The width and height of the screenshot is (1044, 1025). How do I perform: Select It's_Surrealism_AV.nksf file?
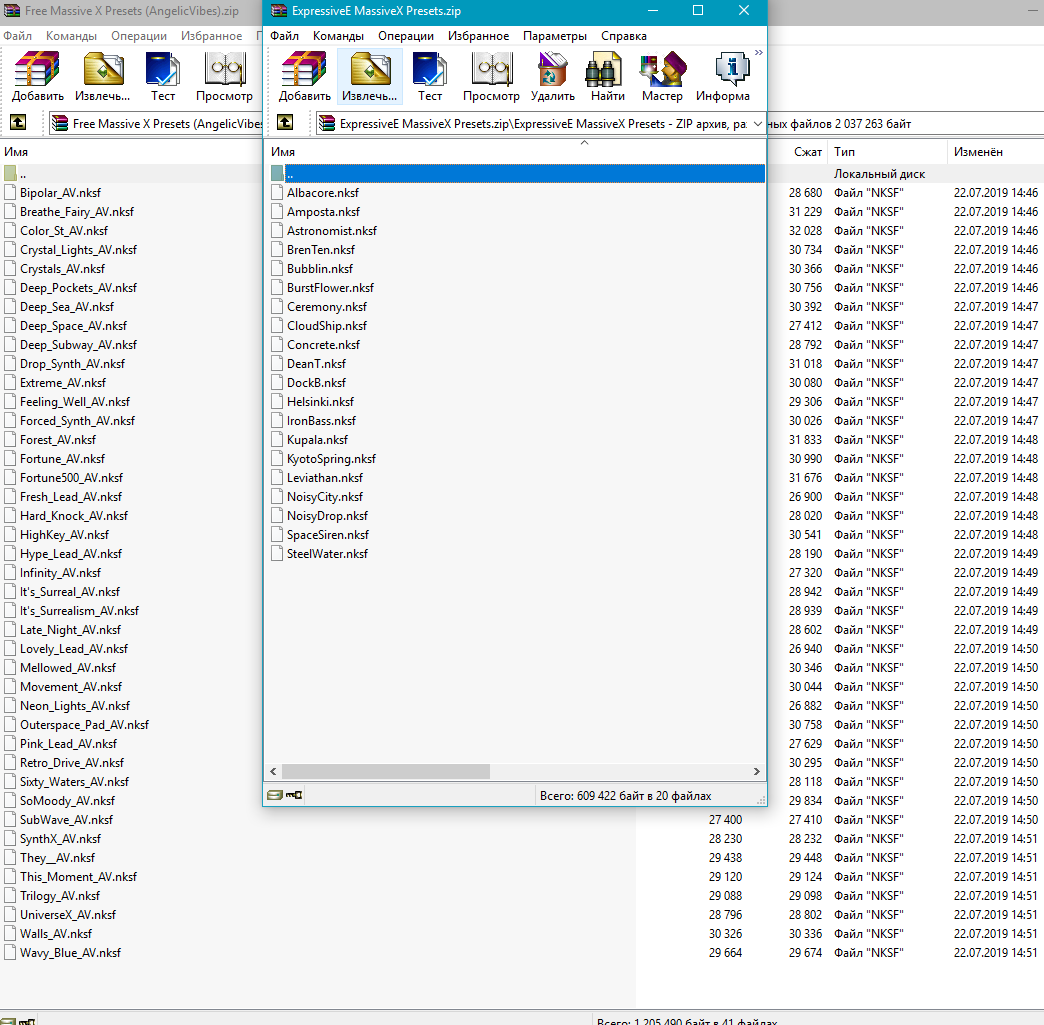point(79,611)
